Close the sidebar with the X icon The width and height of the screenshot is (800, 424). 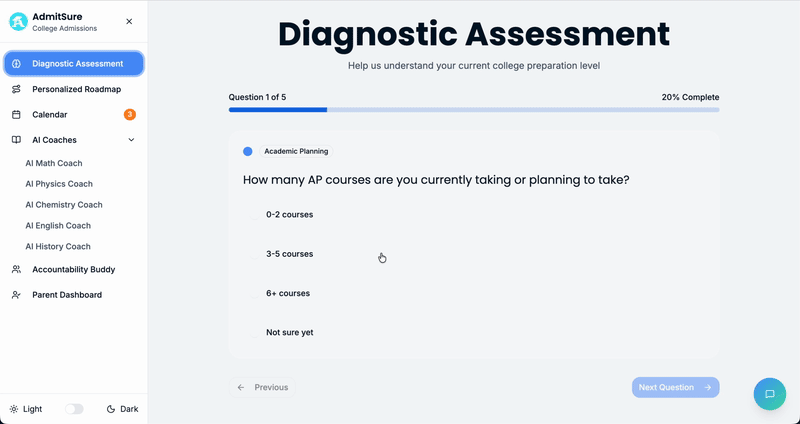coord(129,21)
